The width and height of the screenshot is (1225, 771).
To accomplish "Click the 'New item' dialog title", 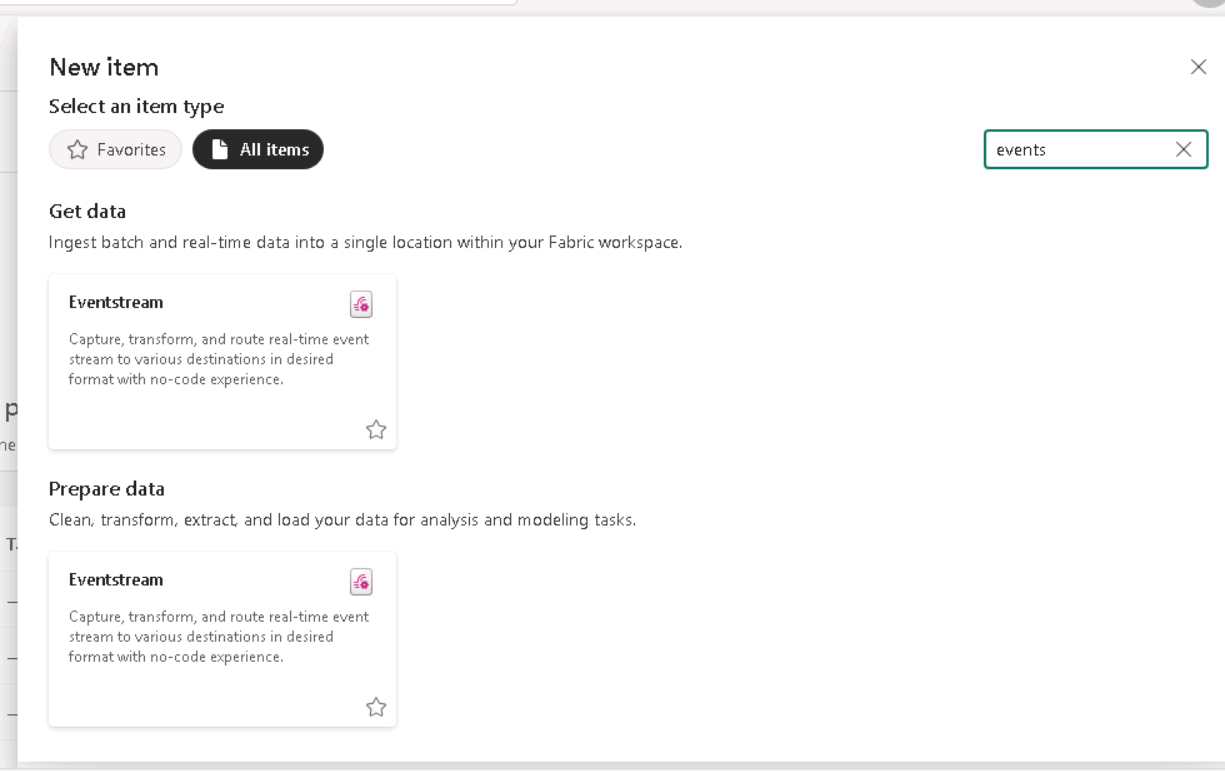I will click(104, 68).
